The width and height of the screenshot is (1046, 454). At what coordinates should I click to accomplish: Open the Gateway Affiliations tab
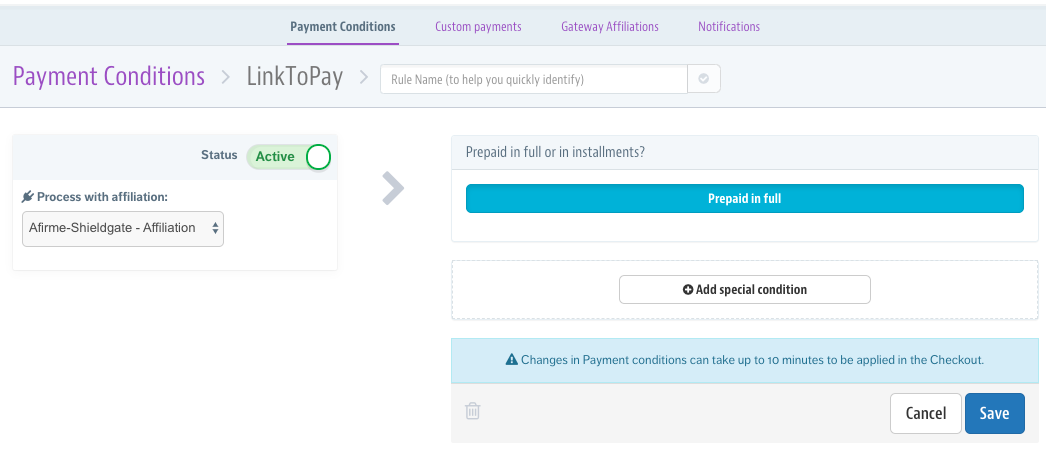point(610,27)
